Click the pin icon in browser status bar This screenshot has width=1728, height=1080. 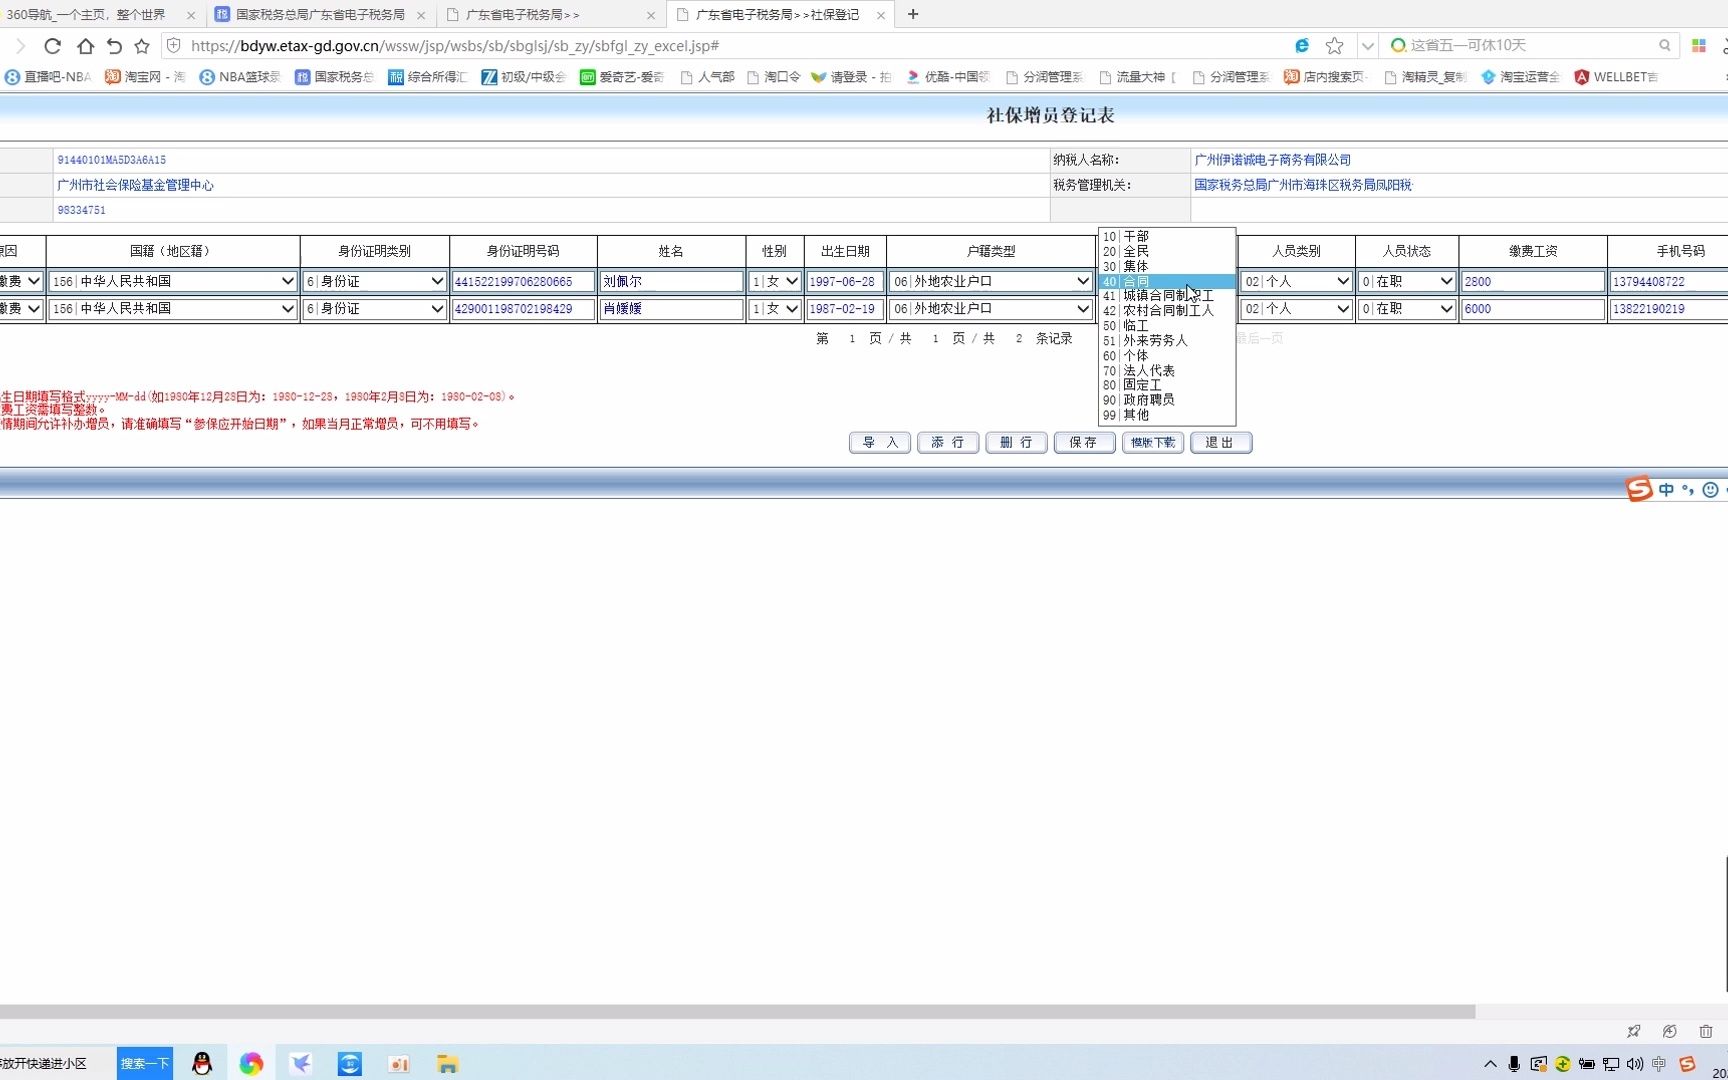(1634, 1031)
